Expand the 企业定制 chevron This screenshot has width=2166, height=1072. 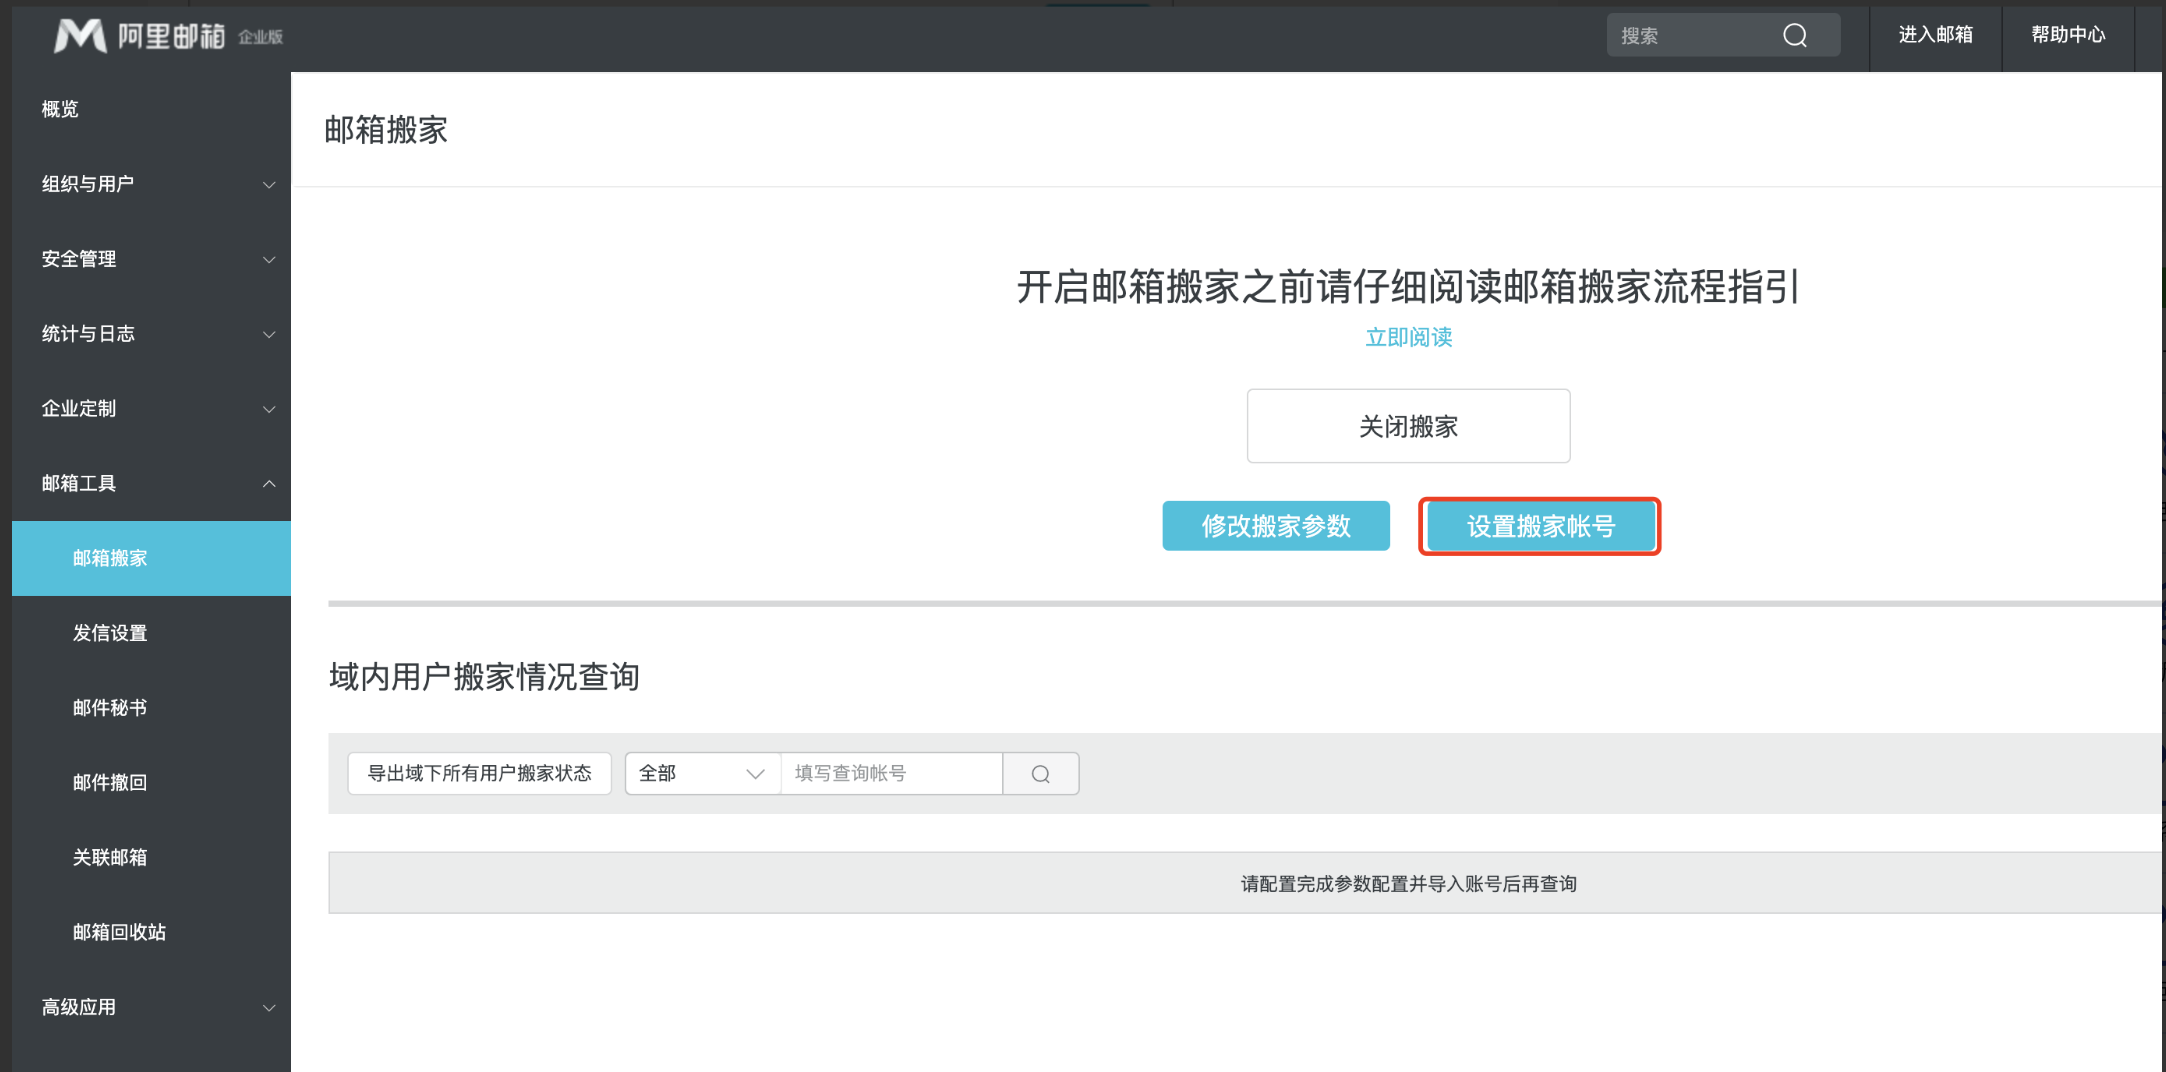pos(269,410)
